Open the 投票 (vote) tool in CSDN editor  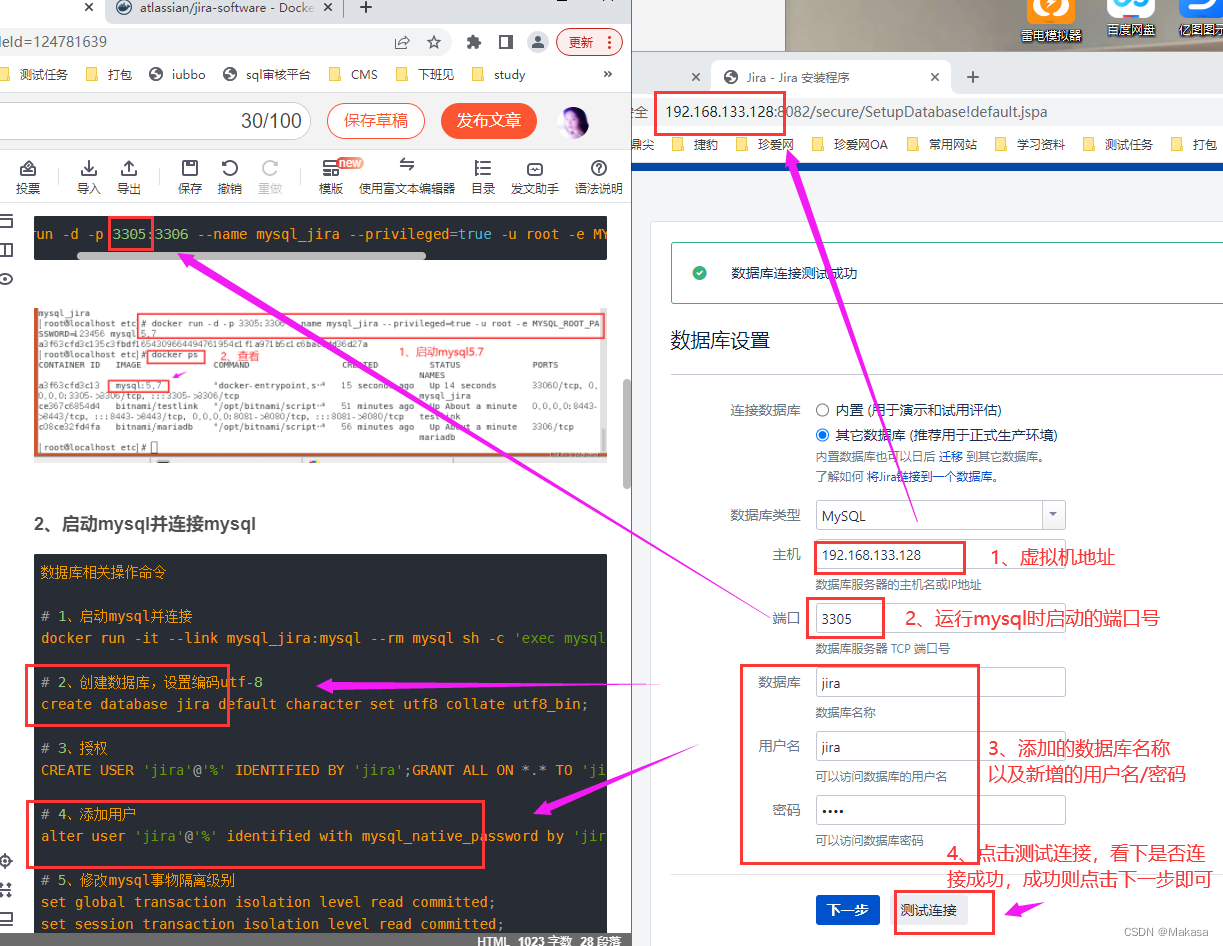[28, 177]
